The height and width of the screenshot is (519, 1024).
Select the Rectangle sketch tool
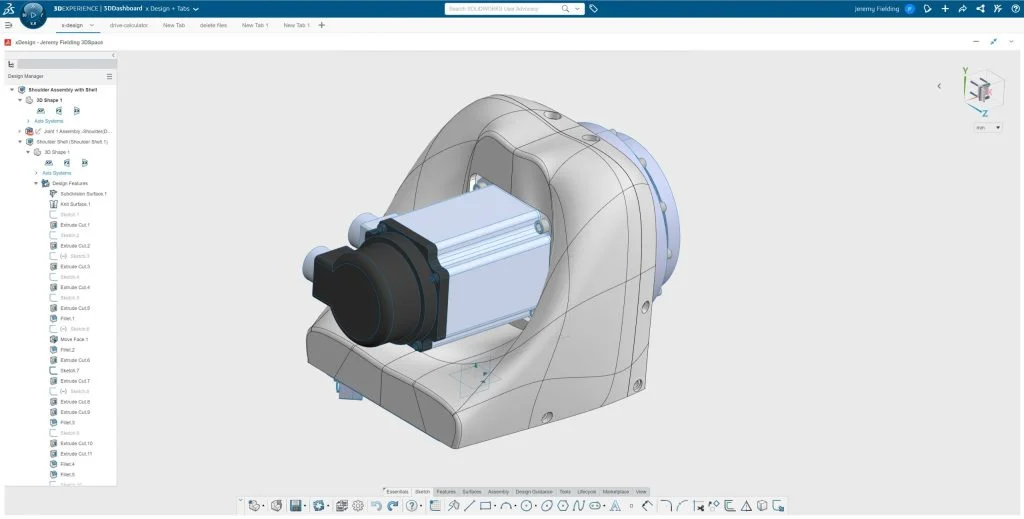(485, 506)
